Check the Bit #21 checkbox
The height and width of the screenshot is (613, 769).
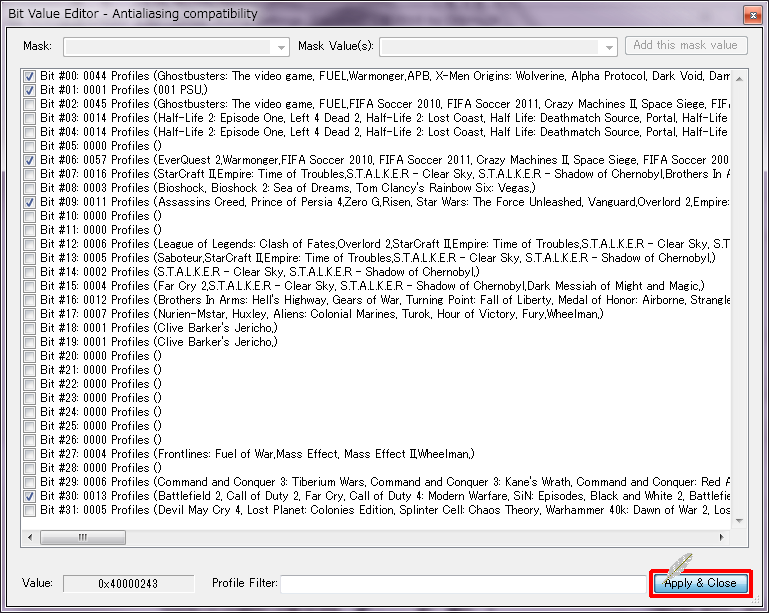(29, 370)
